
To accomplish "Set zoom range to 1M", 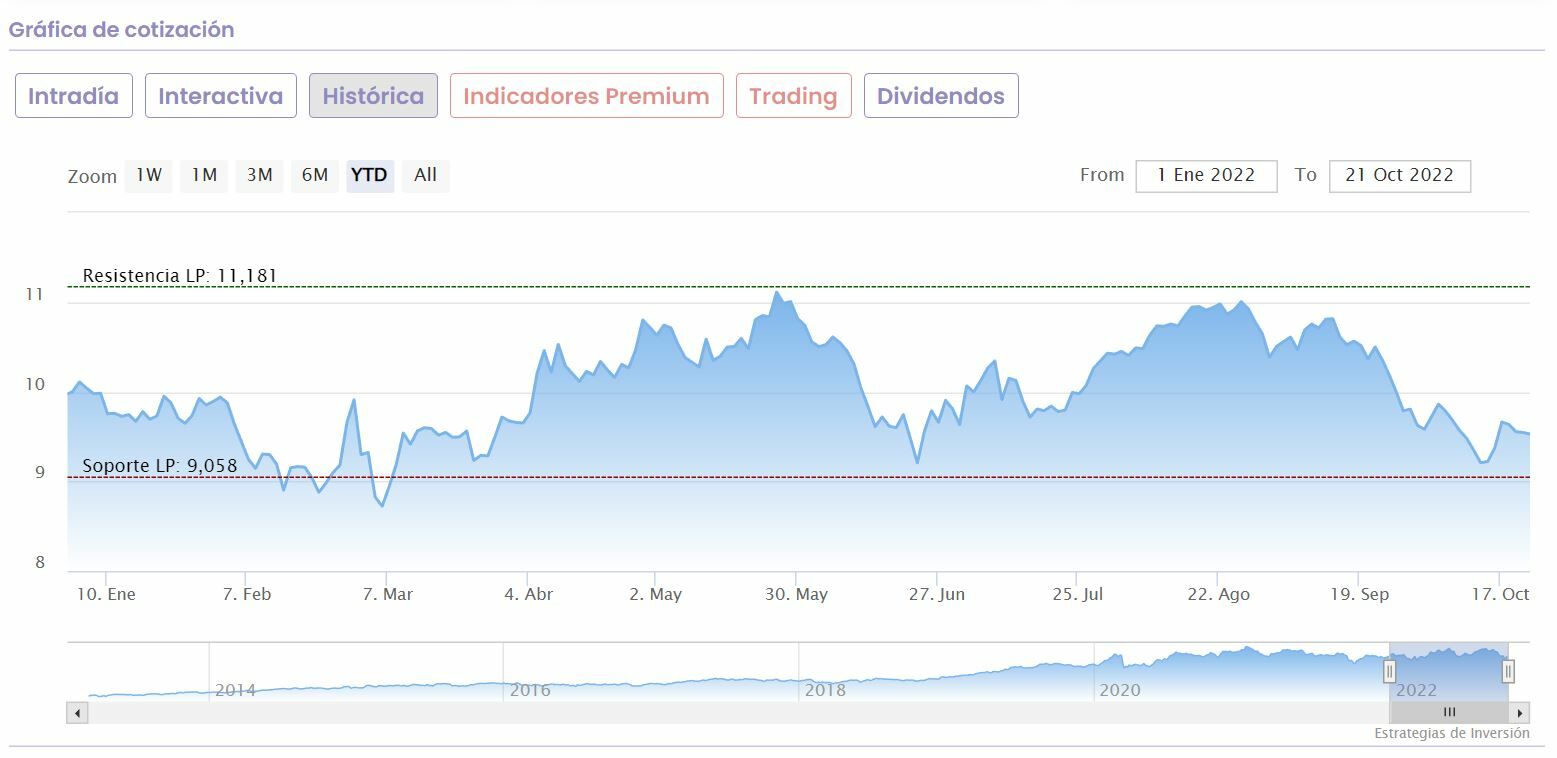I will pyautogui.click(x=204, y=175).
